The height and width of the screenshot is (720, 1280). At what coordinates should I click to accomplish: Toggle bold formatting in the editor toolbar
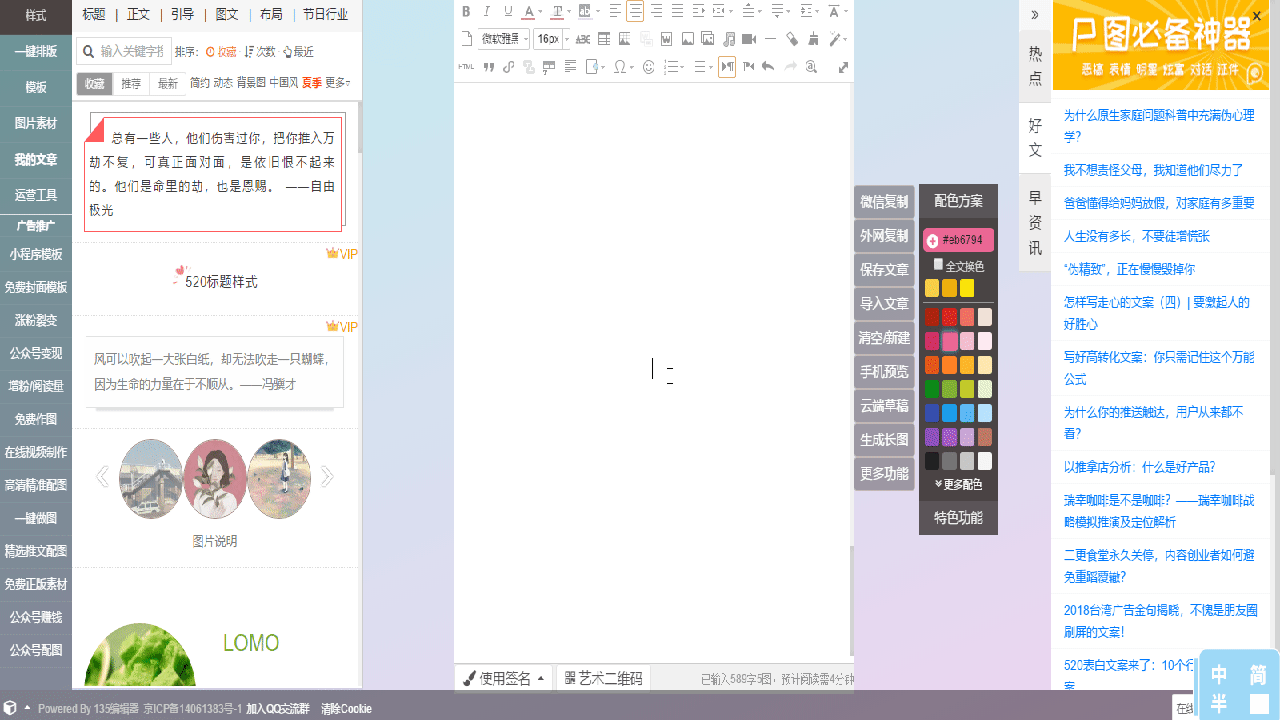tap(466, 12)
